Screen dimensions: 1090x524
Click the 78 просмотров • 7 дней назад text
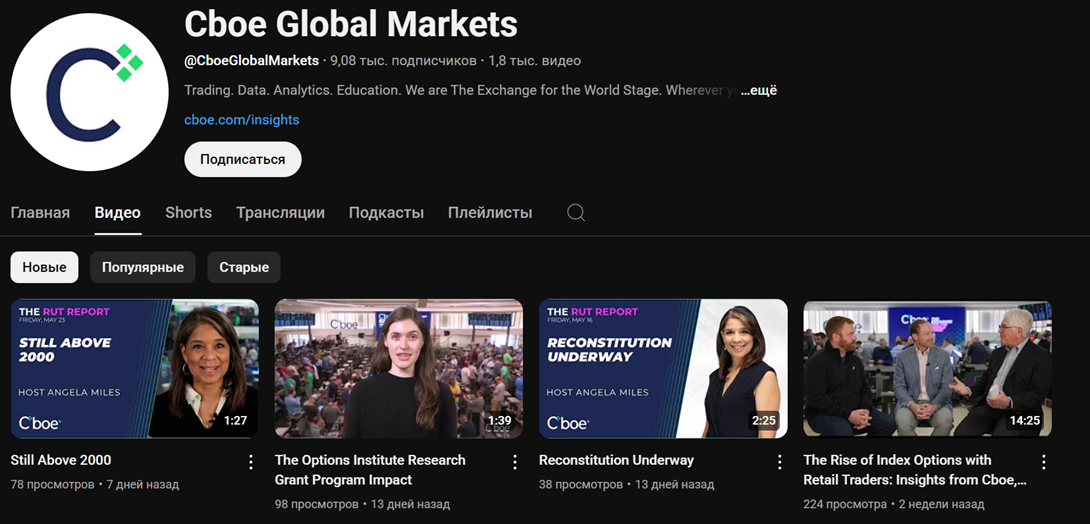point(95,484)
